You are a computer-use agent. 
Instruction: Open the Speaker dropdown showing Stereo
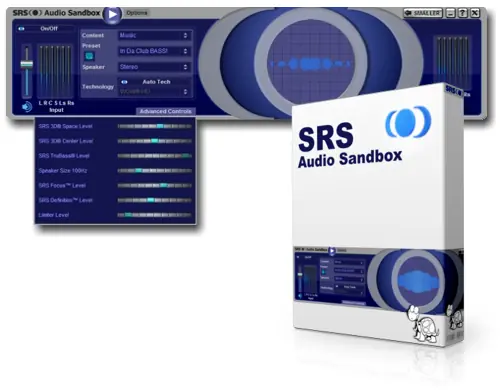pos(155,67)
